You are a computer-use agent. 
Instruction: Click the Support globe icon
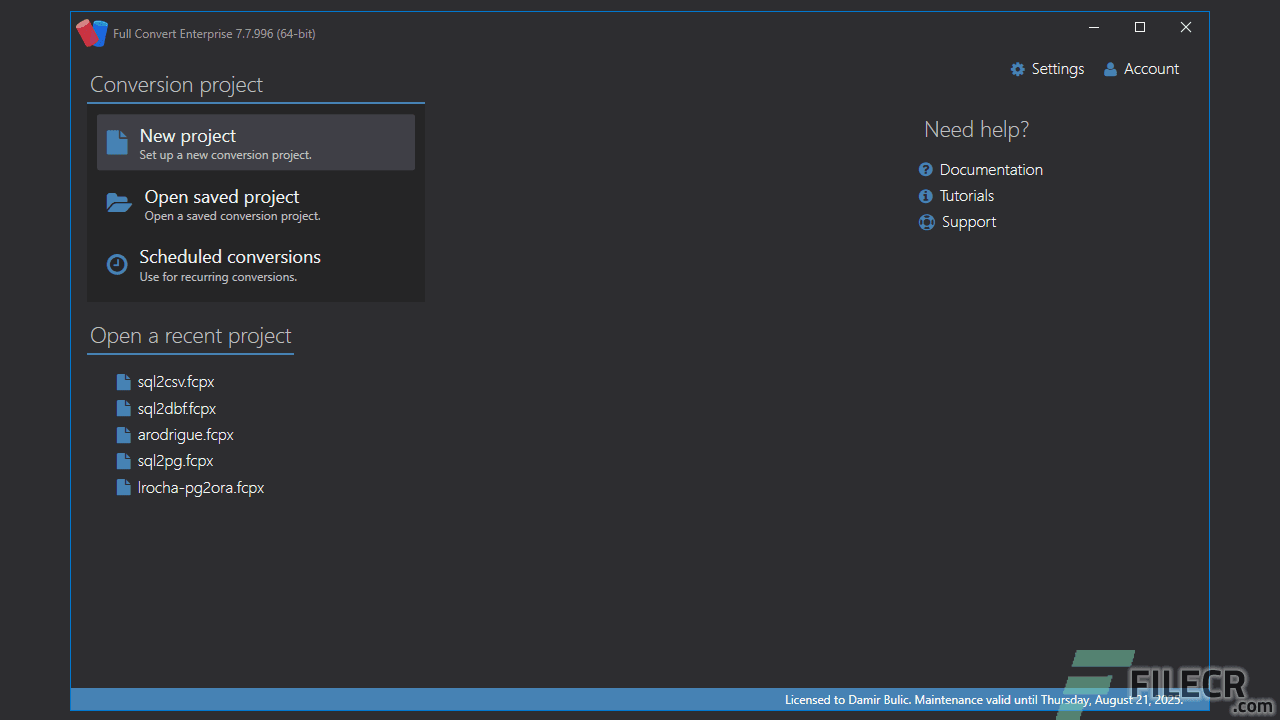point(926,221)
